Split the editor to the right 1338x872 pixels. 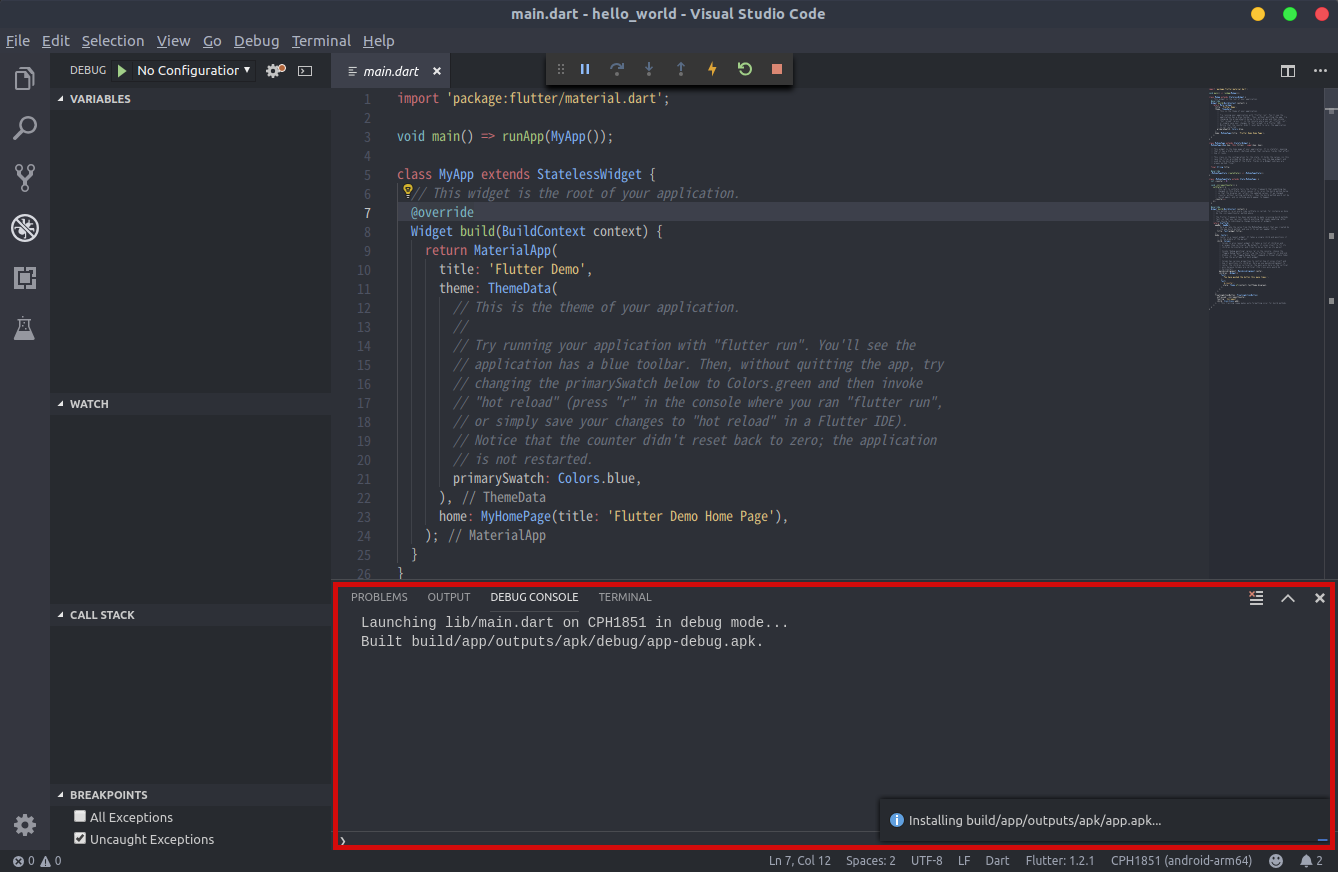[1288, 71]
